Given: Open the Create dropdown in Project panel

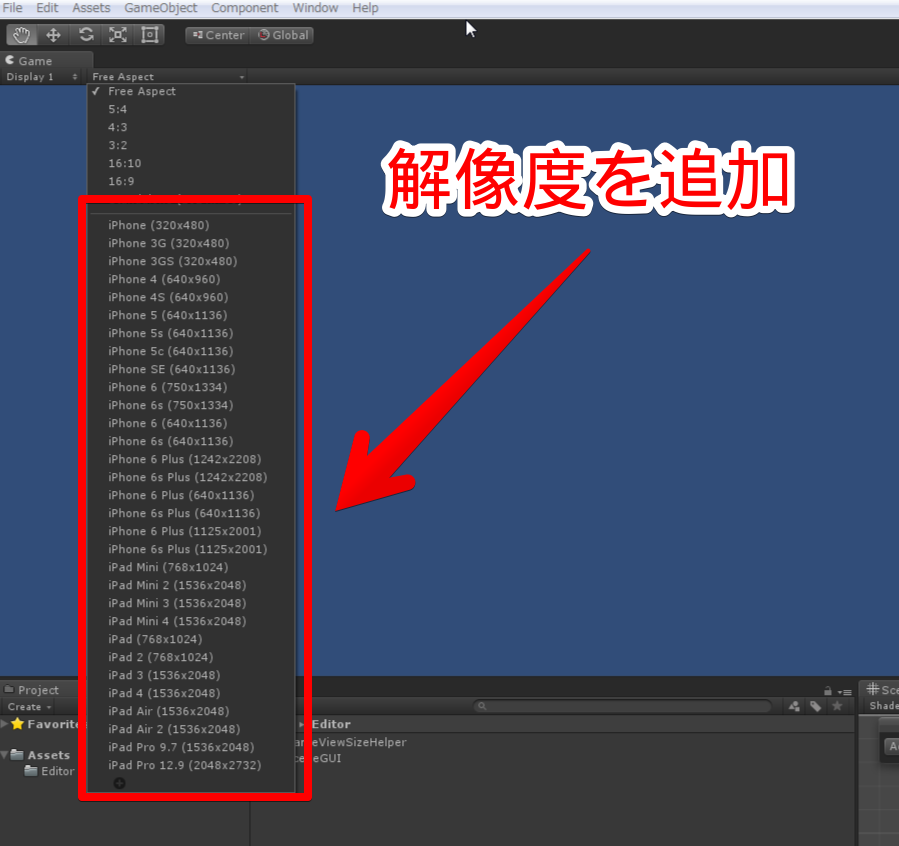Looking at the screenshot, I should (x=30, y=707).
